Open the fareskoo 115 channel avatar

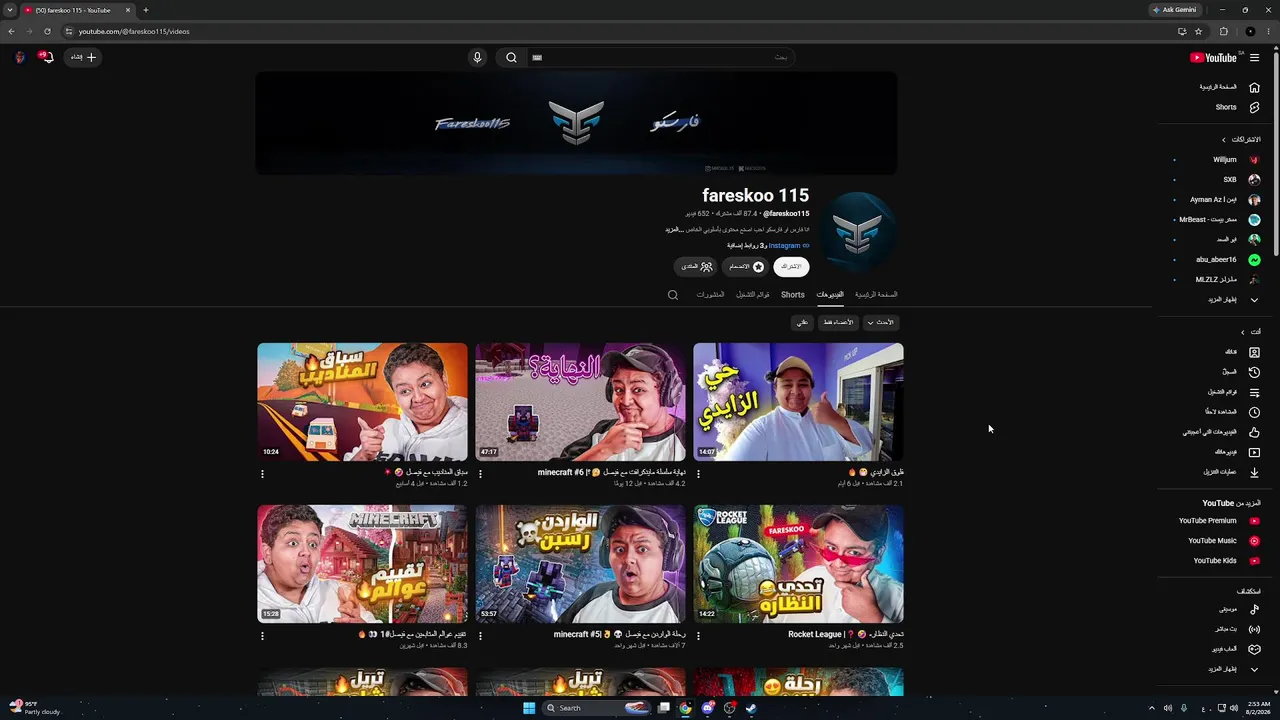(857, 231)
